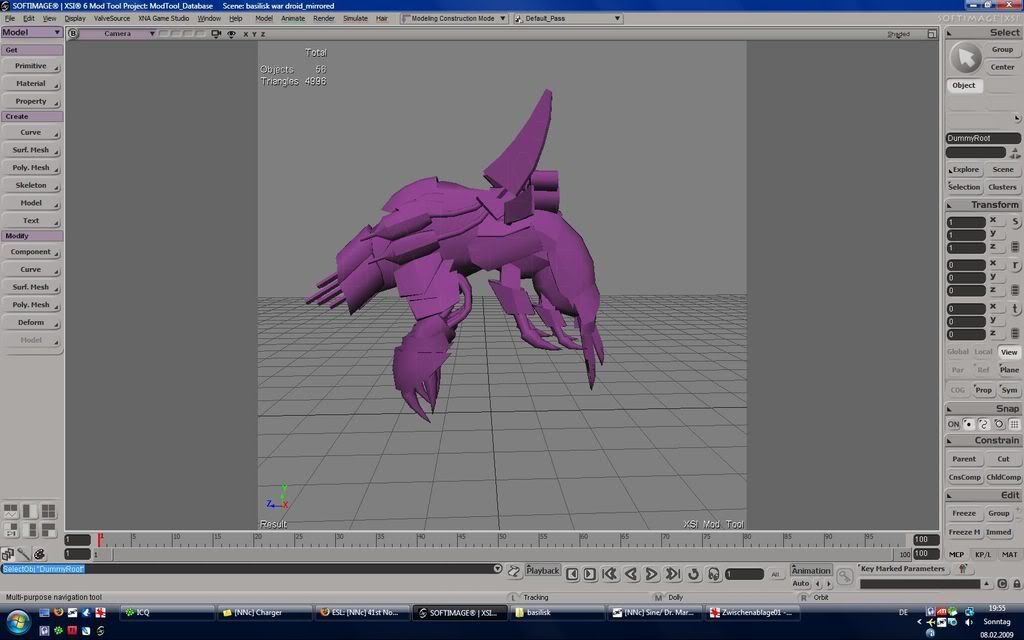Open the paintbrush weight panel icon
The image size is (1024, 640).
point(24,554)
